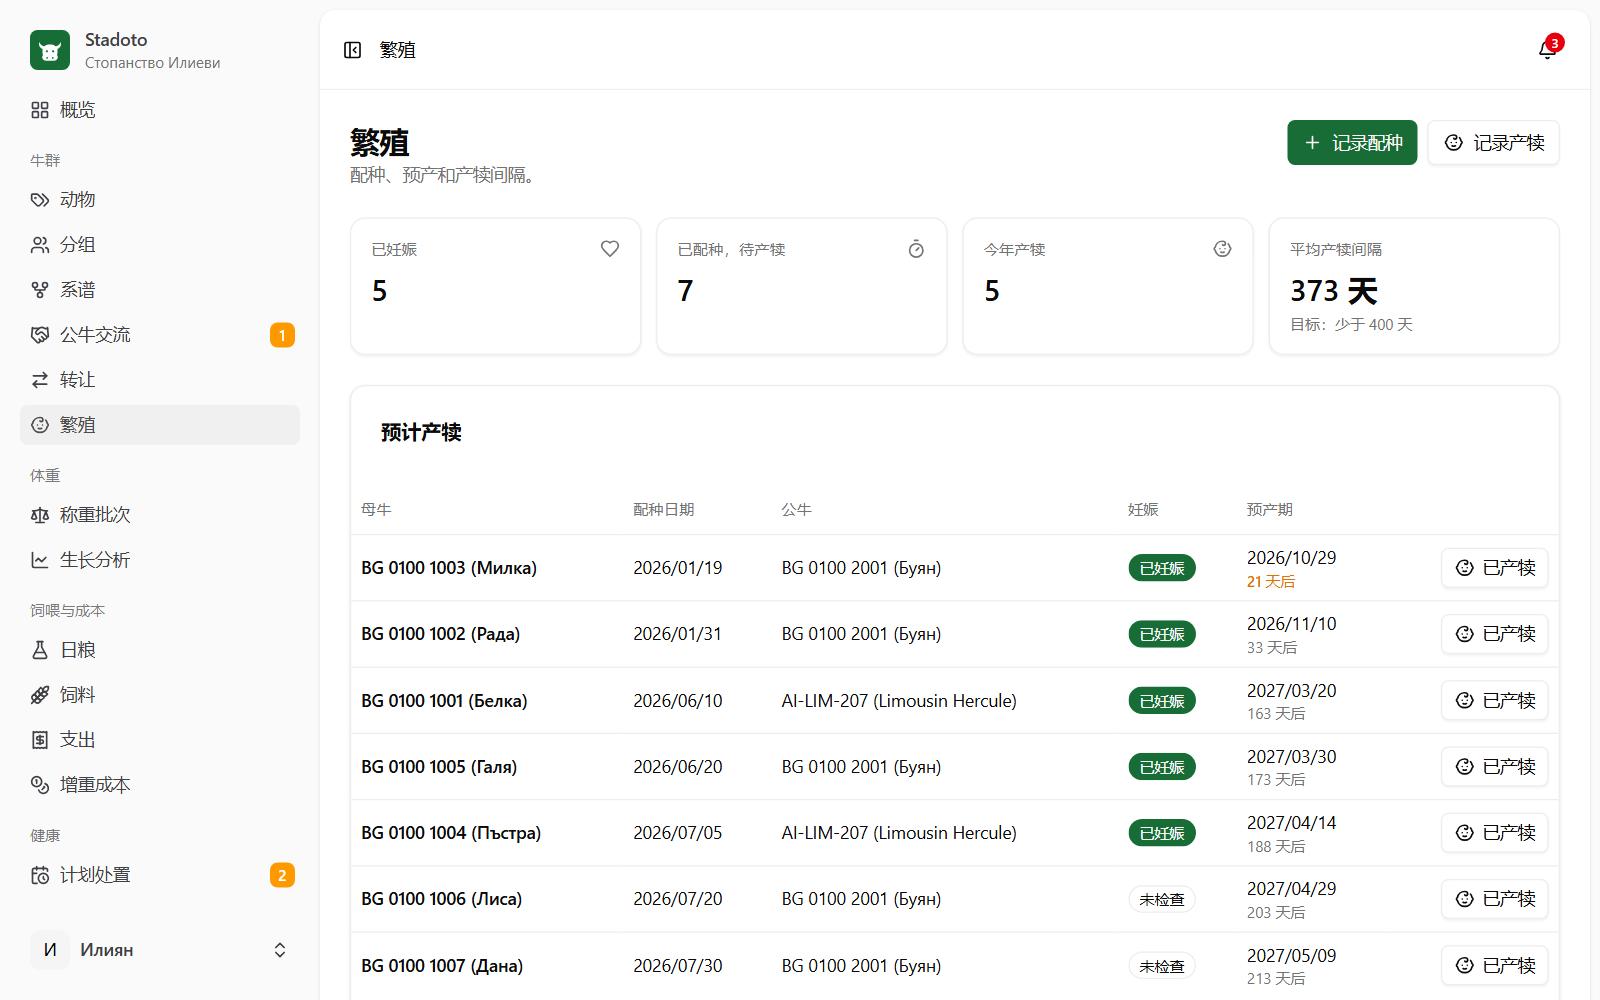
Task: Mark Белка as 已产犊
Action: 1495,701
